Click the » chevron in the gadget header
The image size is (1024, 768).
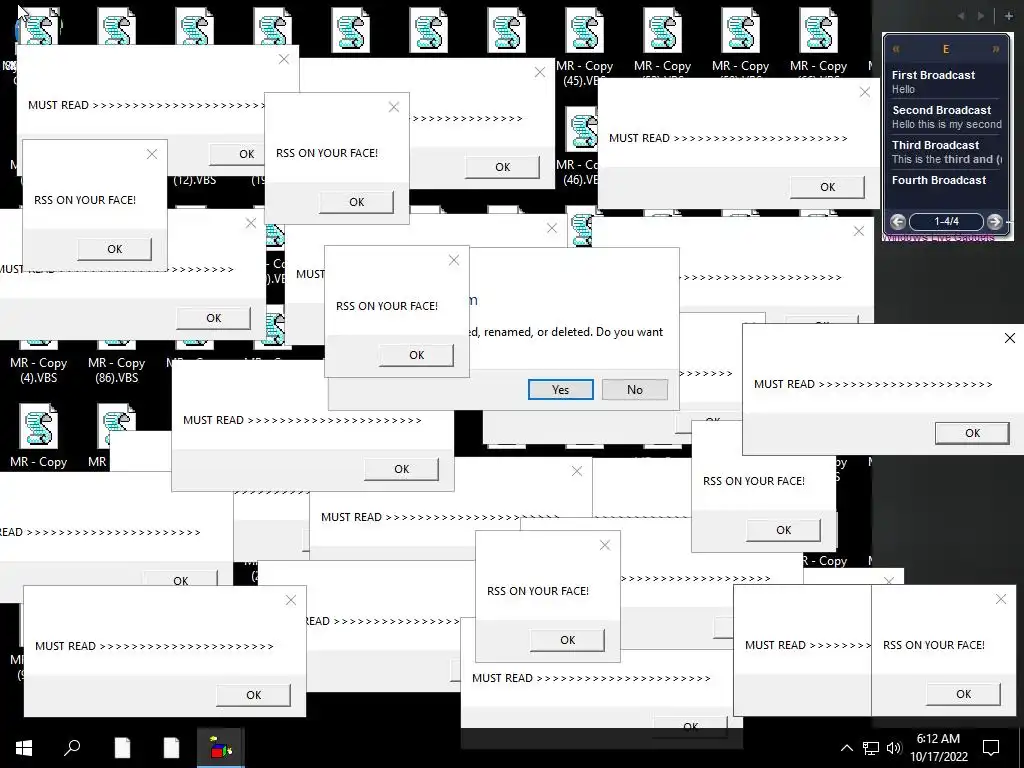pyautogui.click(x=995, y=49)
